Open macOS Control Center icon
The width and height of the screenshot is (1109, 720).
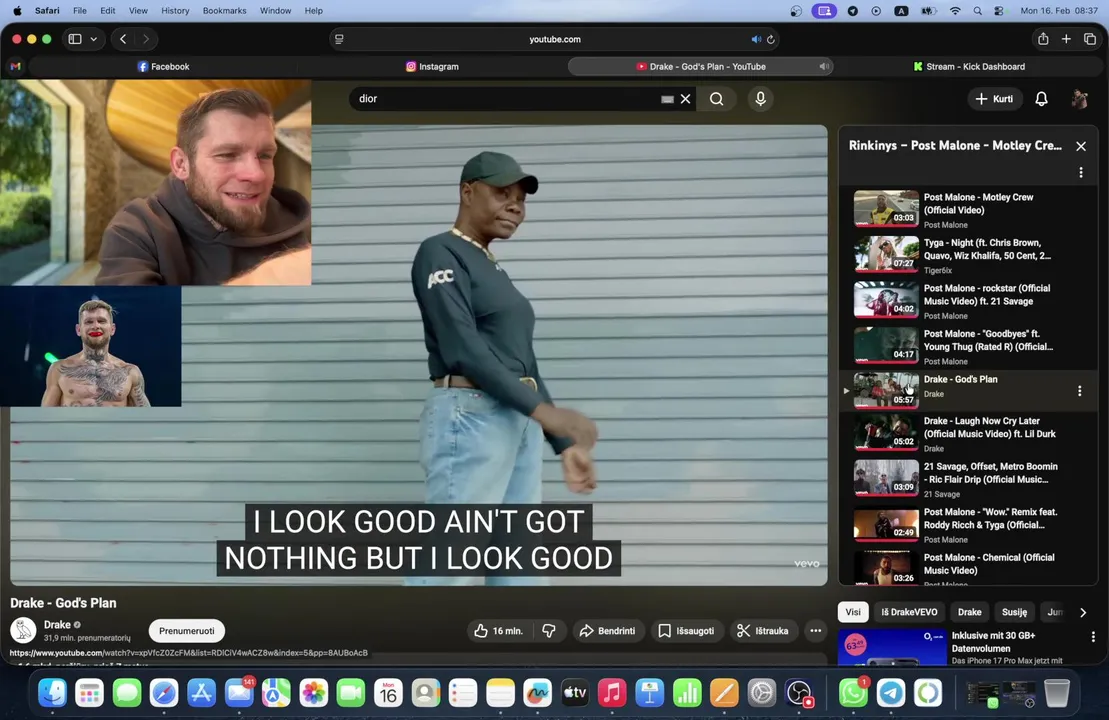[x=999, y=11]
